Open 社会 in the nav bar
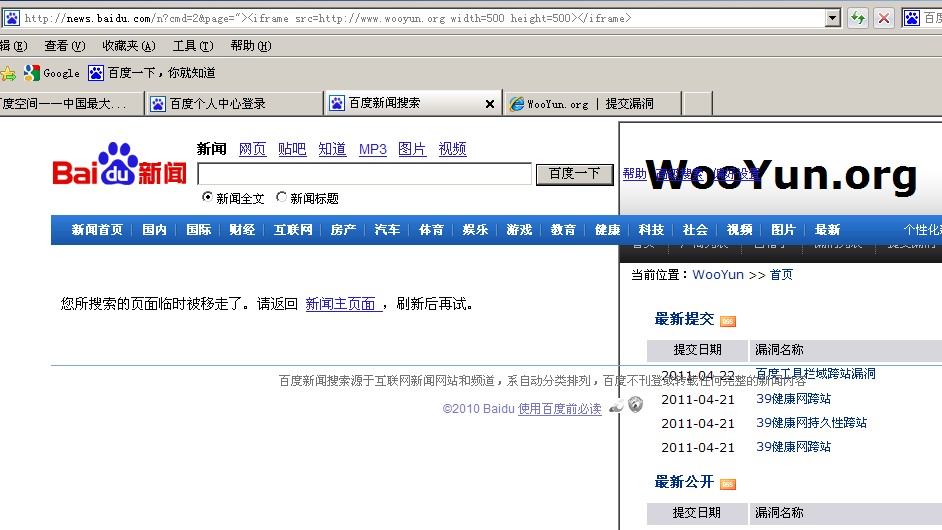 pos(695,230)
